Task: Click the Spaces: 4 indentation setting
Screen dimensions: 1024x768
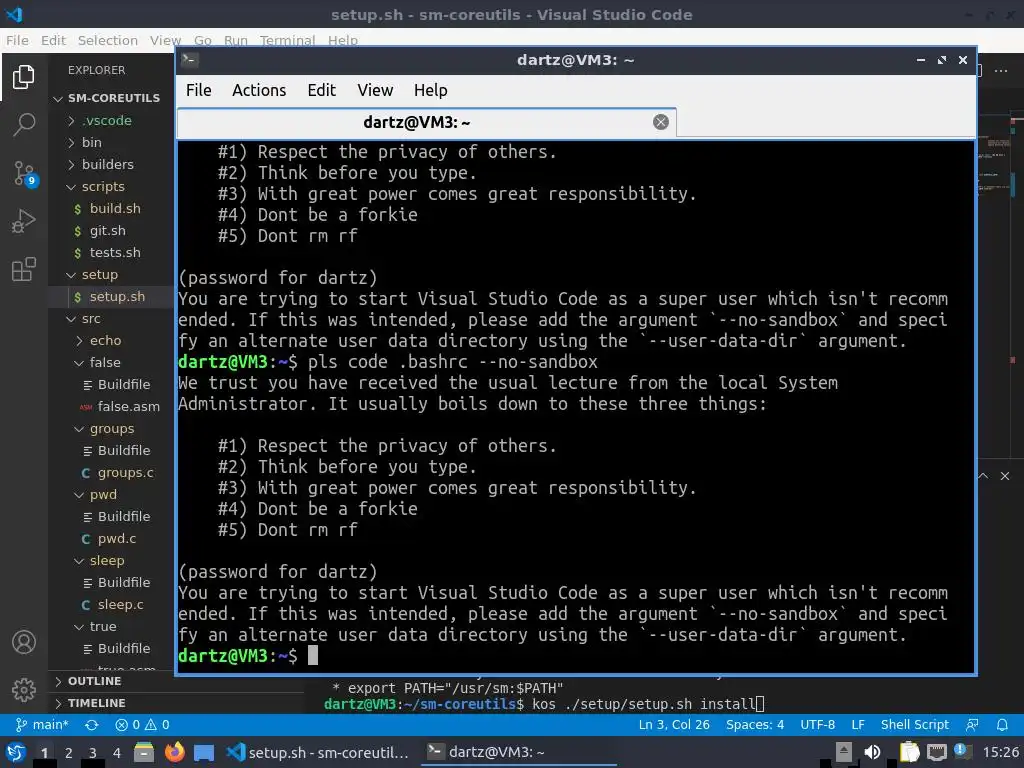Action: [x=755, y=724]
